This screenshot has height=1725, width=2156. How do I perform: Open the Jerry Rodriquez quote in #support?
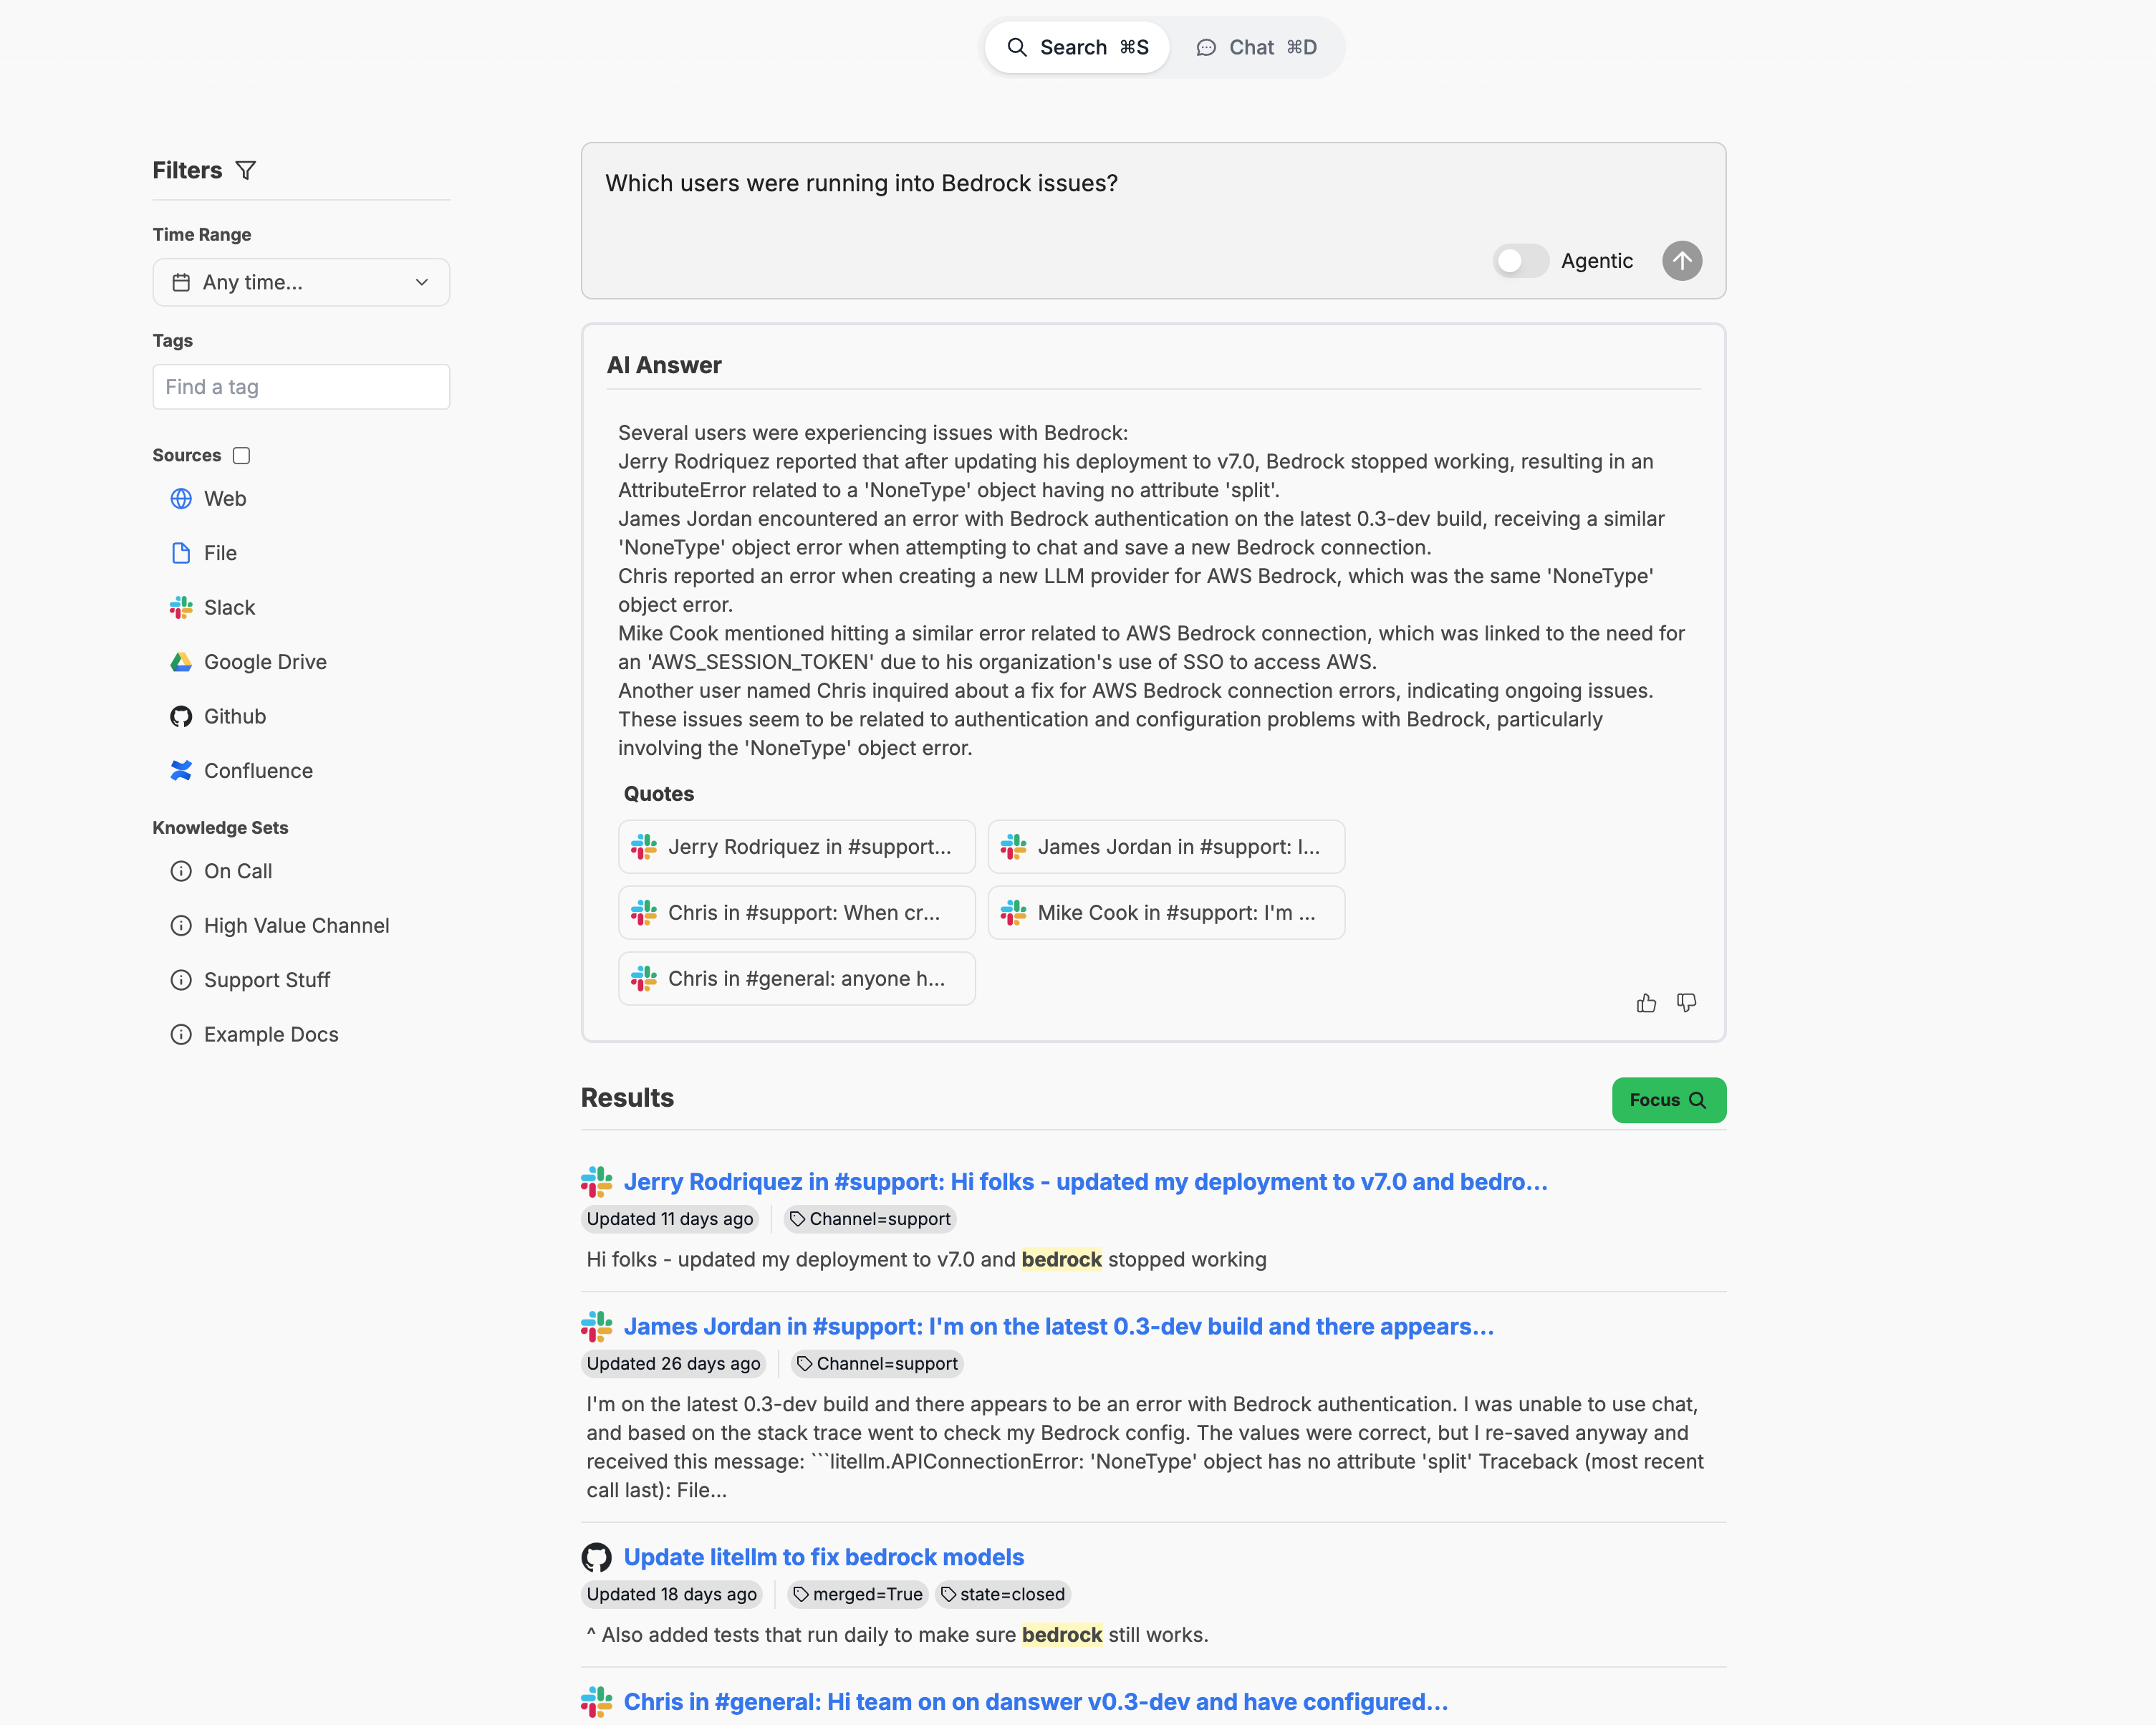click(796, 846)
